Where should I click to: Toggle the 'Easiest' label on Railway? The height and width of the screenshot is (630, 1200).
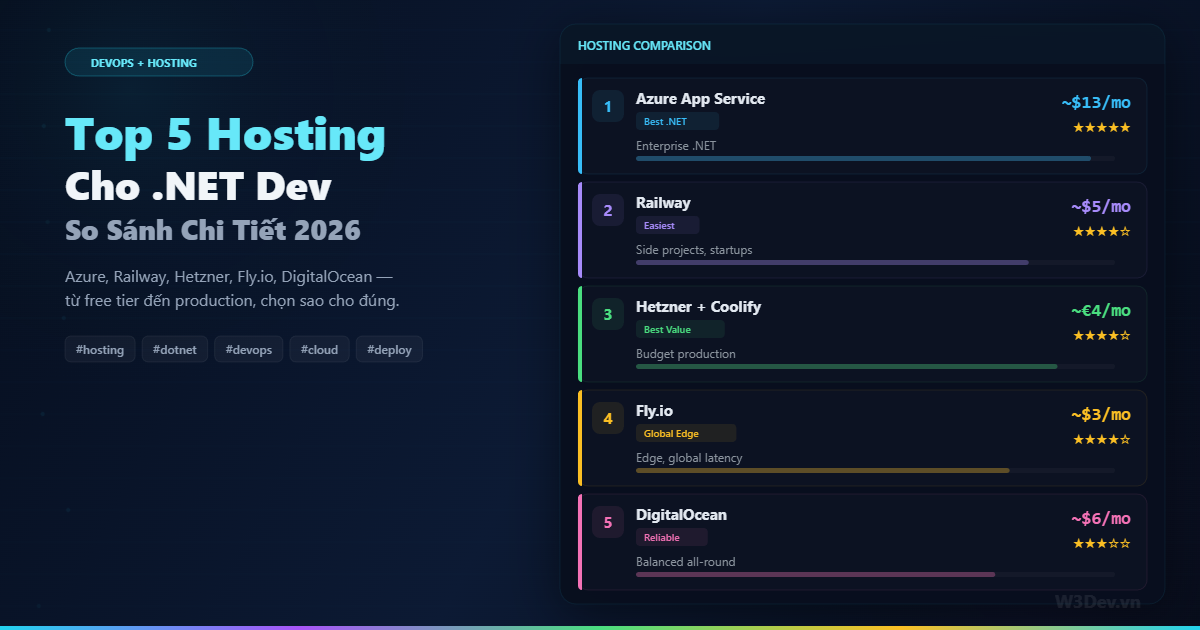pyautogui.click(x=667, y=225)
